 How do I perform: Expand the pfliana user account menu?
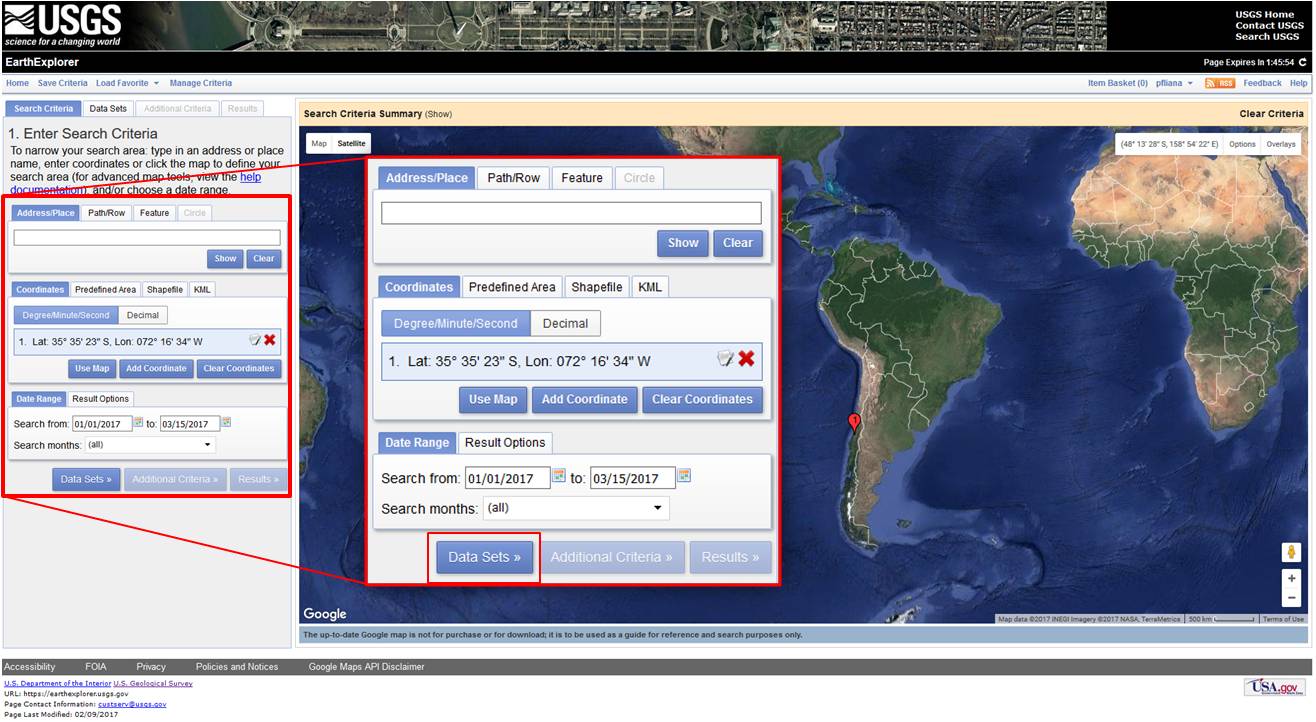point(1174,83)
